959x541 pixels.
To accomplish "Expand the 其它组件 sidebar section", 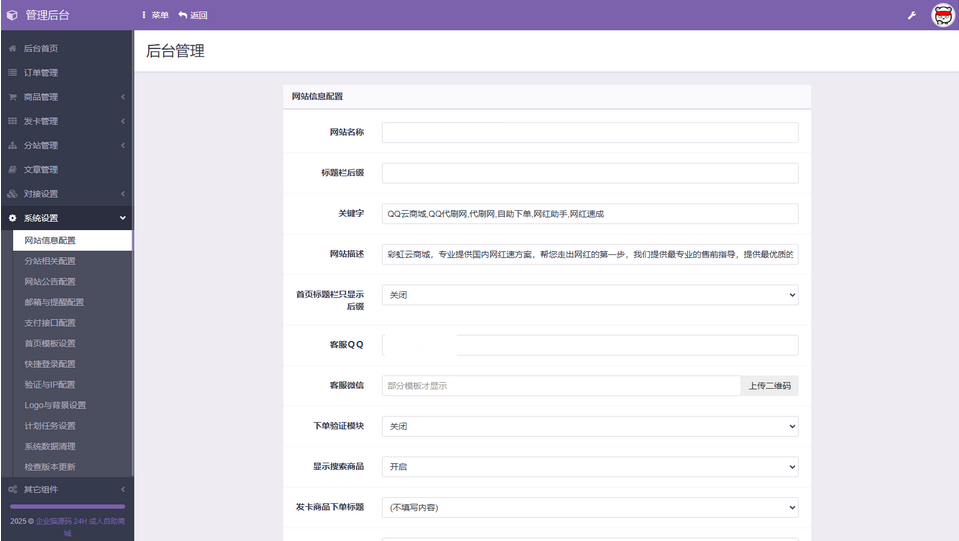I will click(x=66, y=489).
